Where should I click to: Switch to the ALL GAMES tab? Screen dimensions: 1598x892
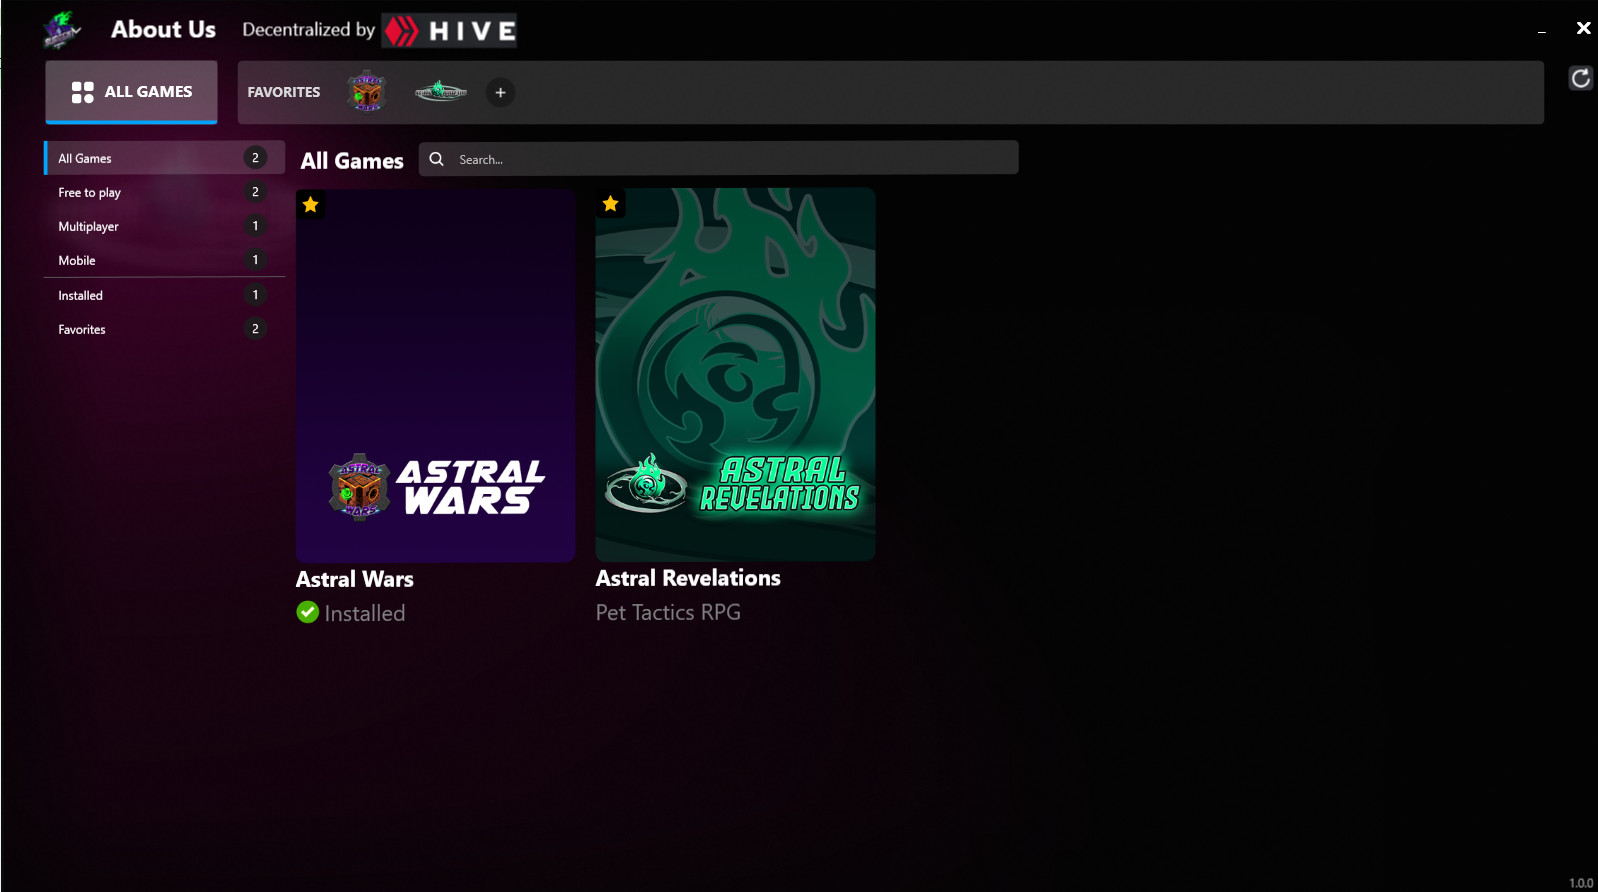click(131, 92)
